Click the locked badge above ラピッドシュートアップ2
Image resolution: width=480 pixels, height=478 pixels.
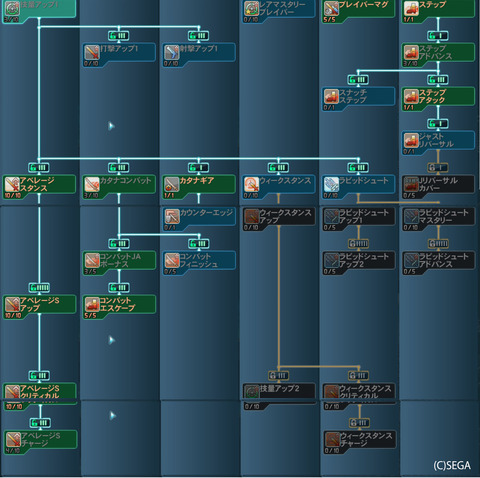[x=358, y=244]
